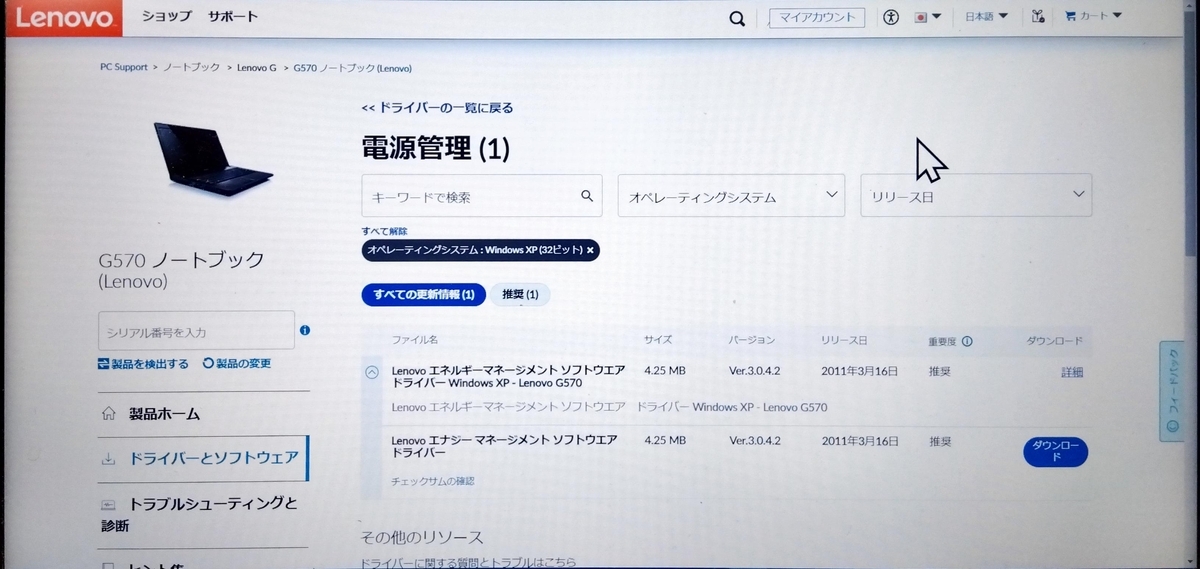Click the リリース日 table column header
Image resolution: width=1200 pixels, height=569 pixels.
point(844,341)
